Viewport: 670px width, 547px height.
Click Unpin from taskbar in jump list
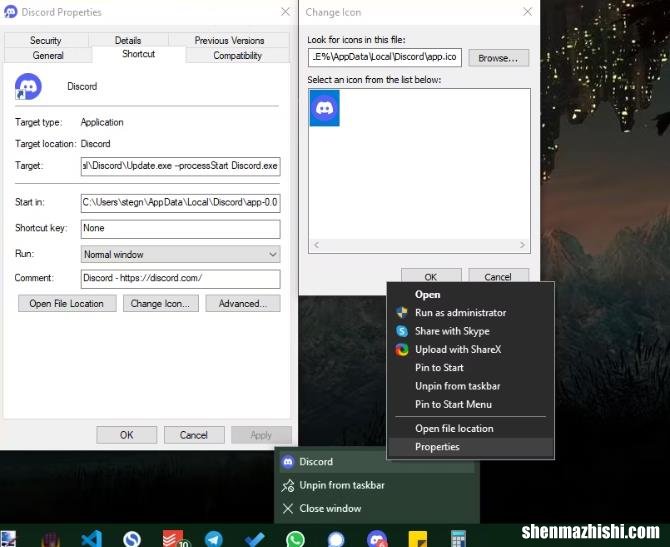(377, 485)
